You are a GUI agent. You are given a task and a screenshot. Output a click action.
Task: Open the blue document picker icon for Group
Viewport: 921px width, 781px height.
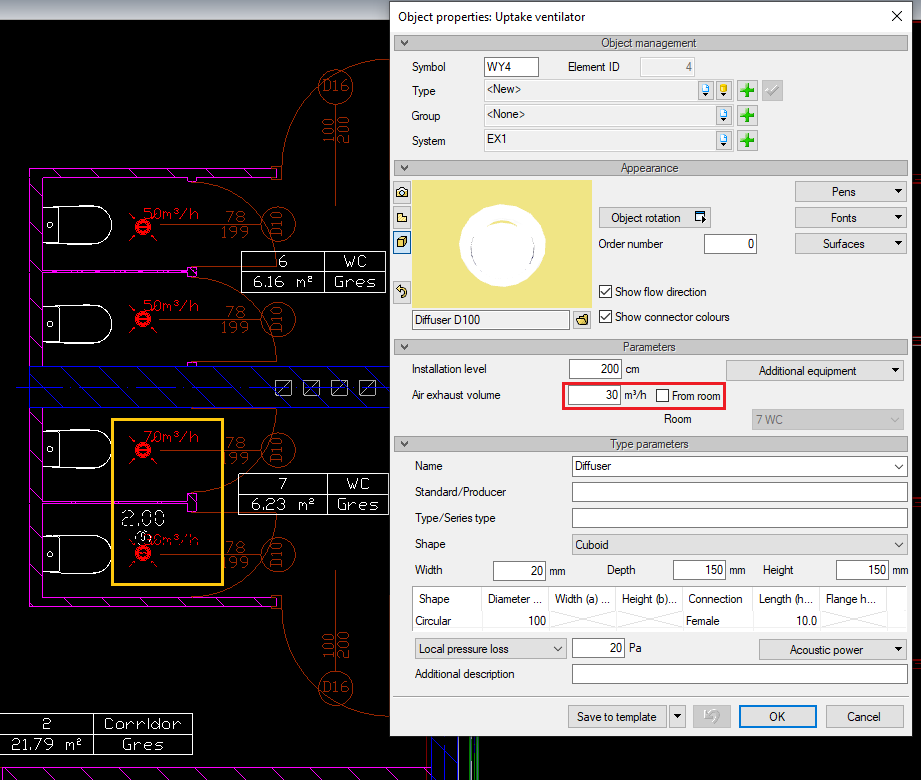click(724, 115)
